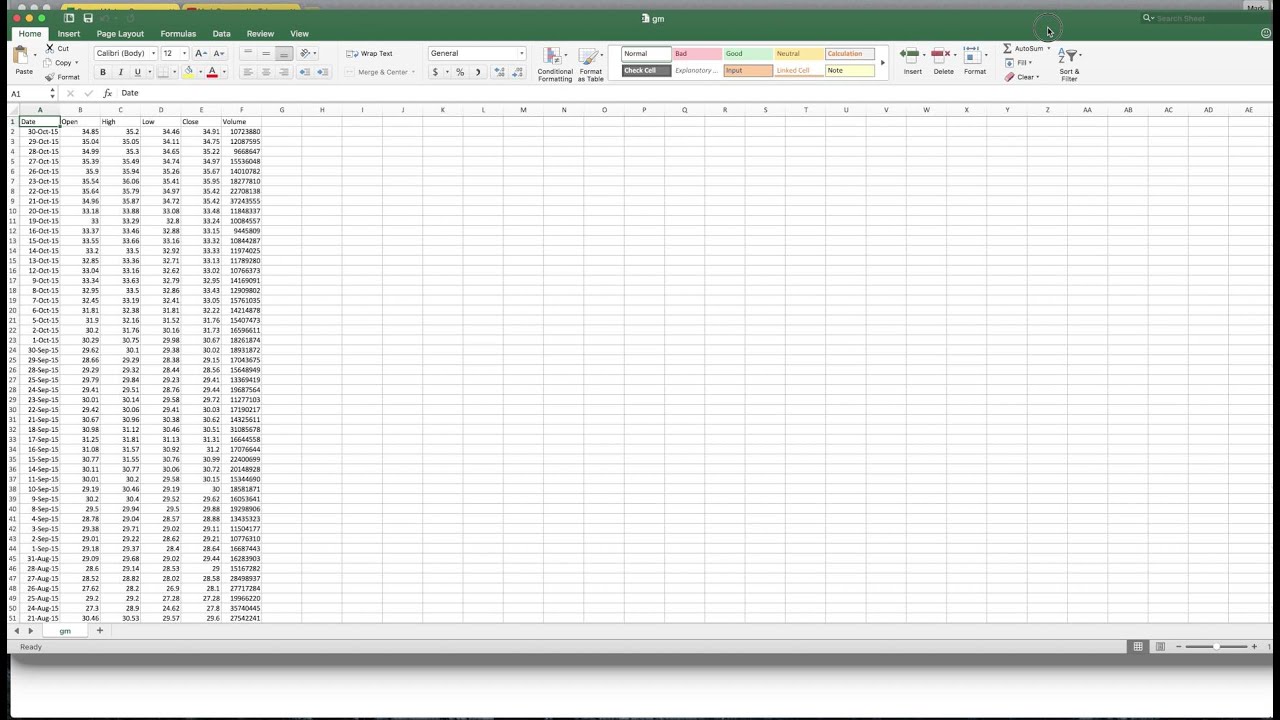
Task: Expand the Fill dropdown
Action: click(x=1030, y=62)
